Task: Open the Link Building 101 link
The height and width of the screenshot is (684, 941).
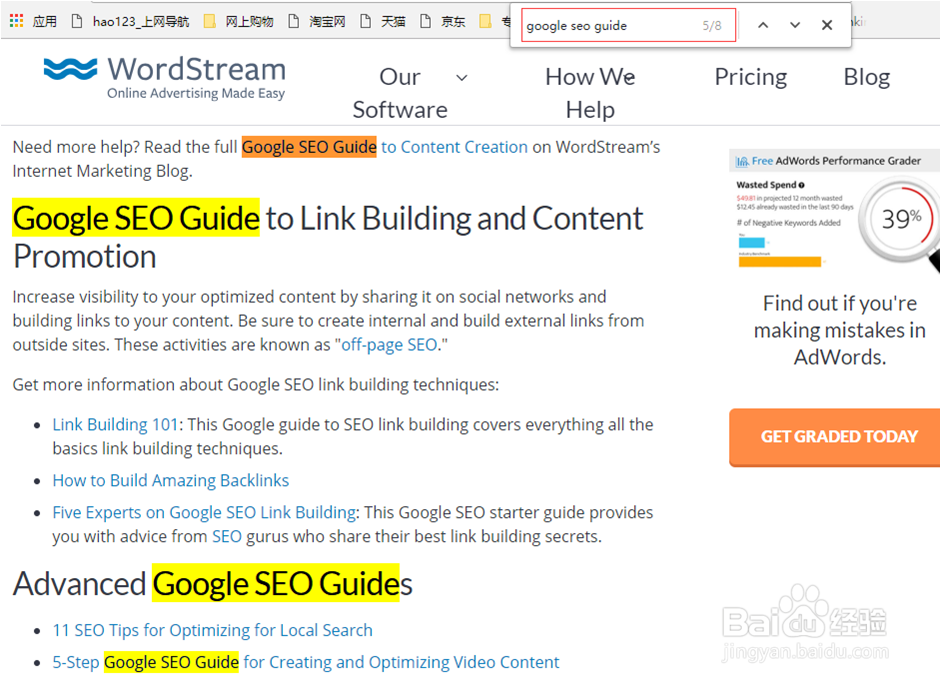Action: (115, 425)
